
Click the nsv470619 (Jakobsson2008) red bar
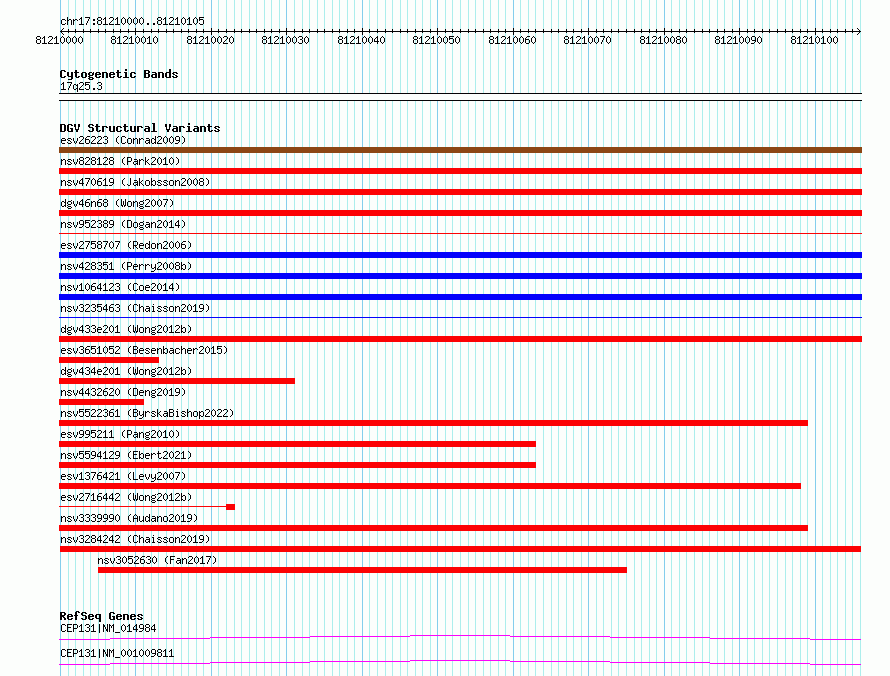tap(460, 192)
